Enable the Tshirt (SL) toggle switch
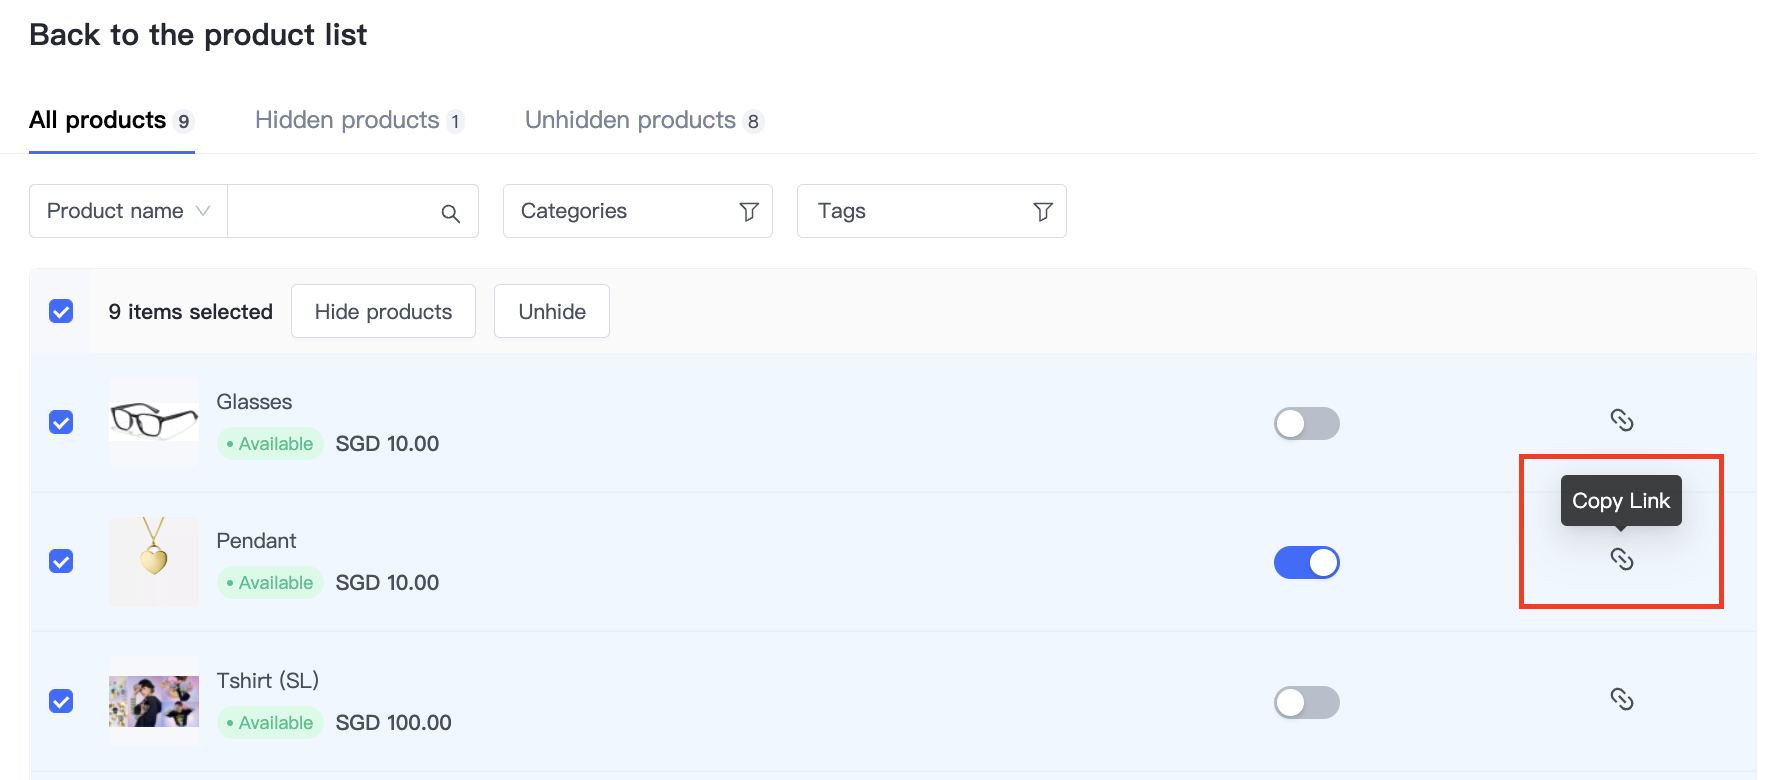Viewport: 1790px width, 780px height. pyautogui.click(x=1306, y=702)
